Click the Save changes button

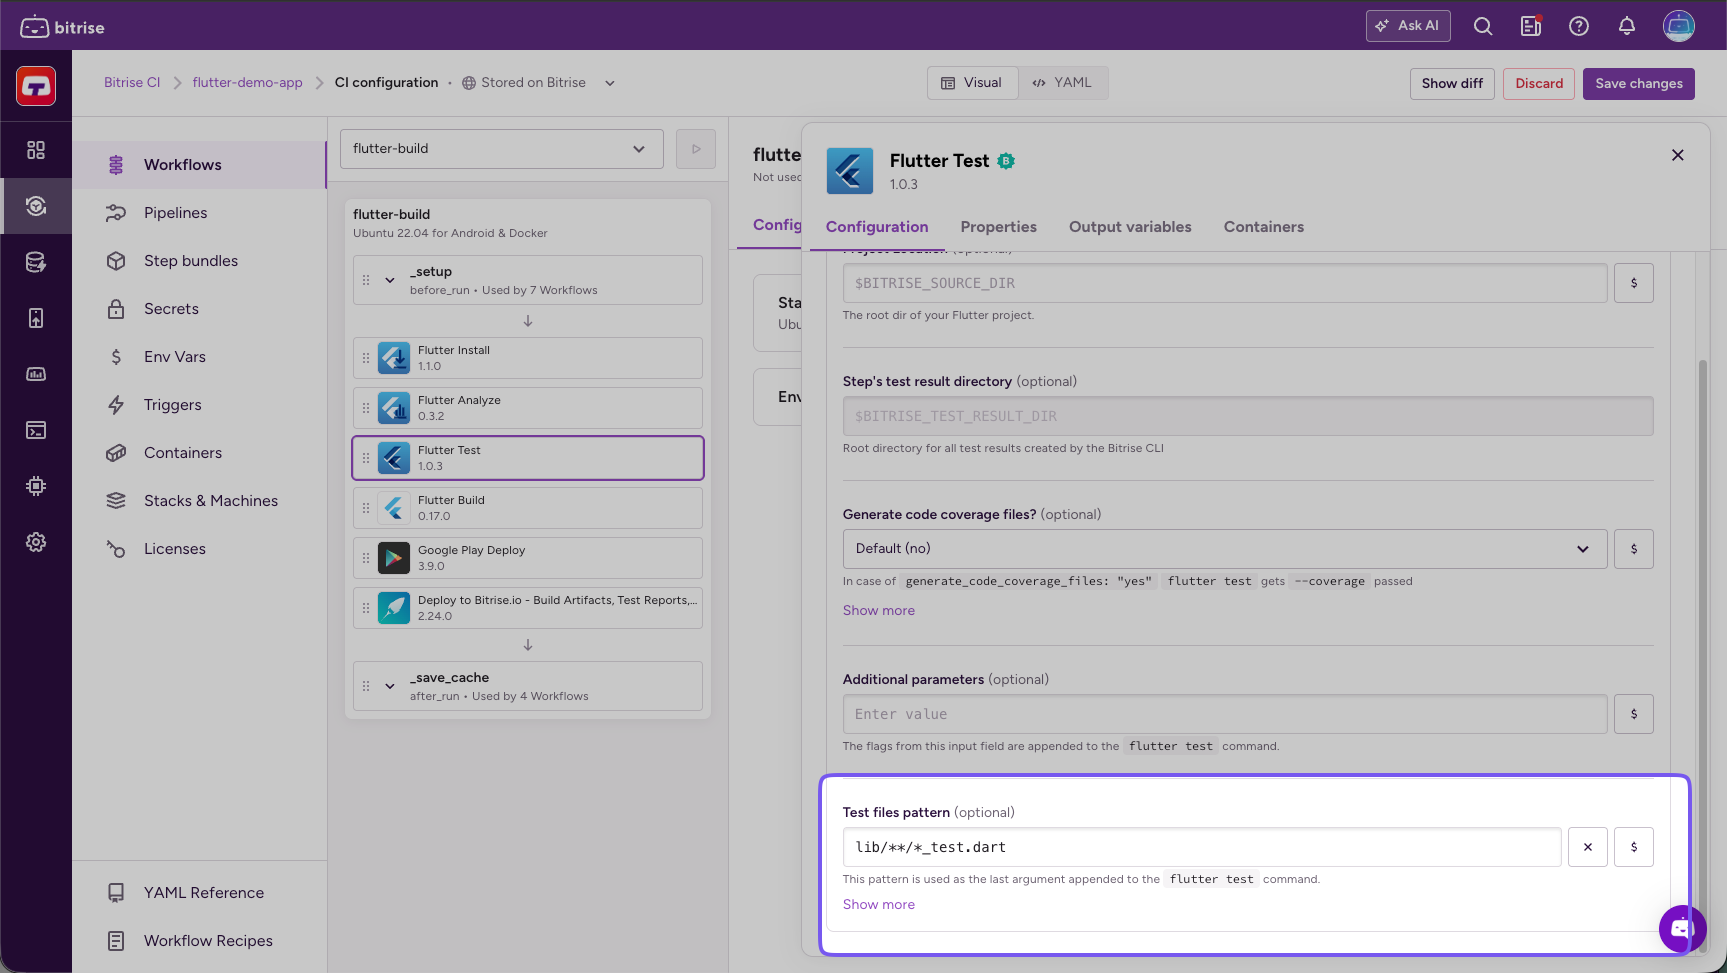(1639, 84)
